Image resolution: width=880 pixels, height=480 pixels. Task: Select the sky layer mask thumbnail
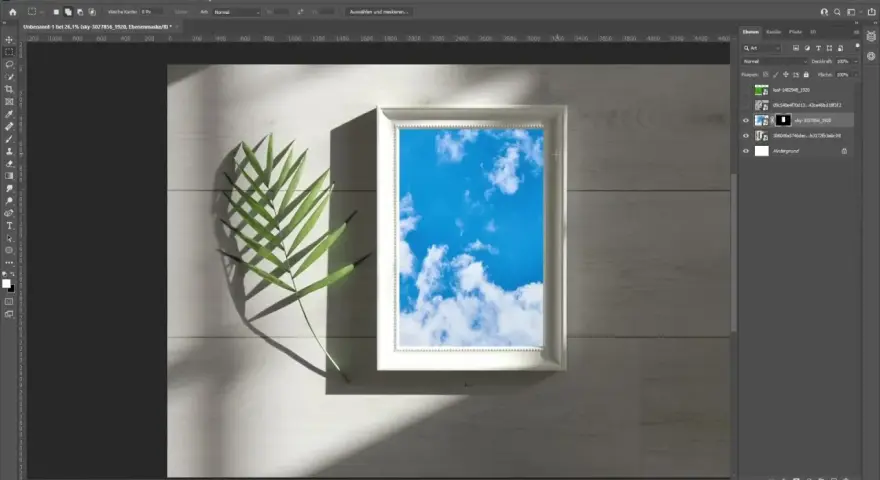click(x=783, y=120)
